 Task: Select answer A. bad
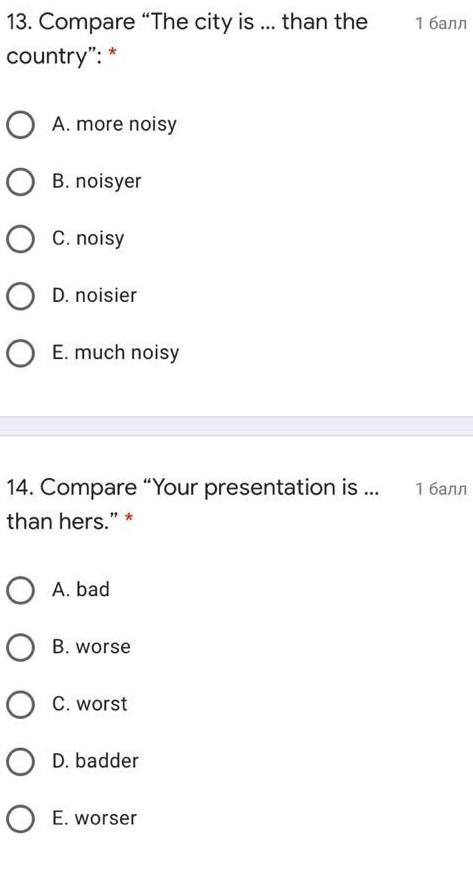tap(21, 590)
